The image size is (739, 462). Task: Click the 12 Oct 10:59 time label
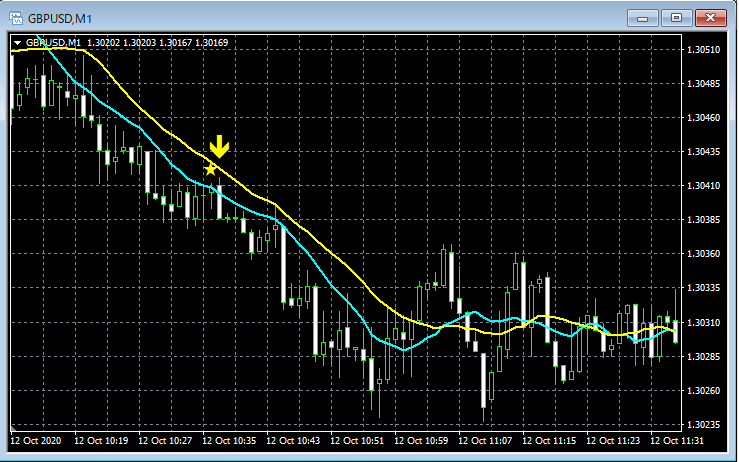click(421, 441)
